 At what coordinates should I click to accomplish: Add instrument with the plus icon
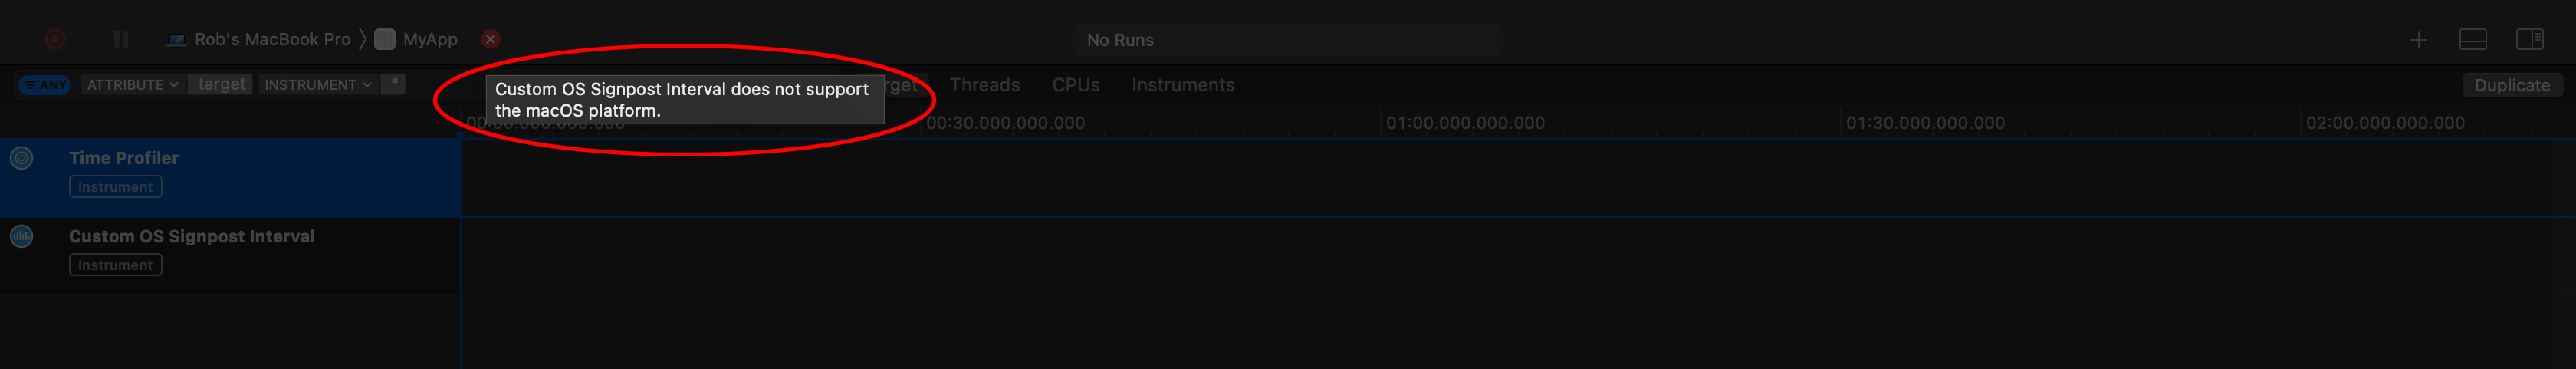click(2418, 40)
